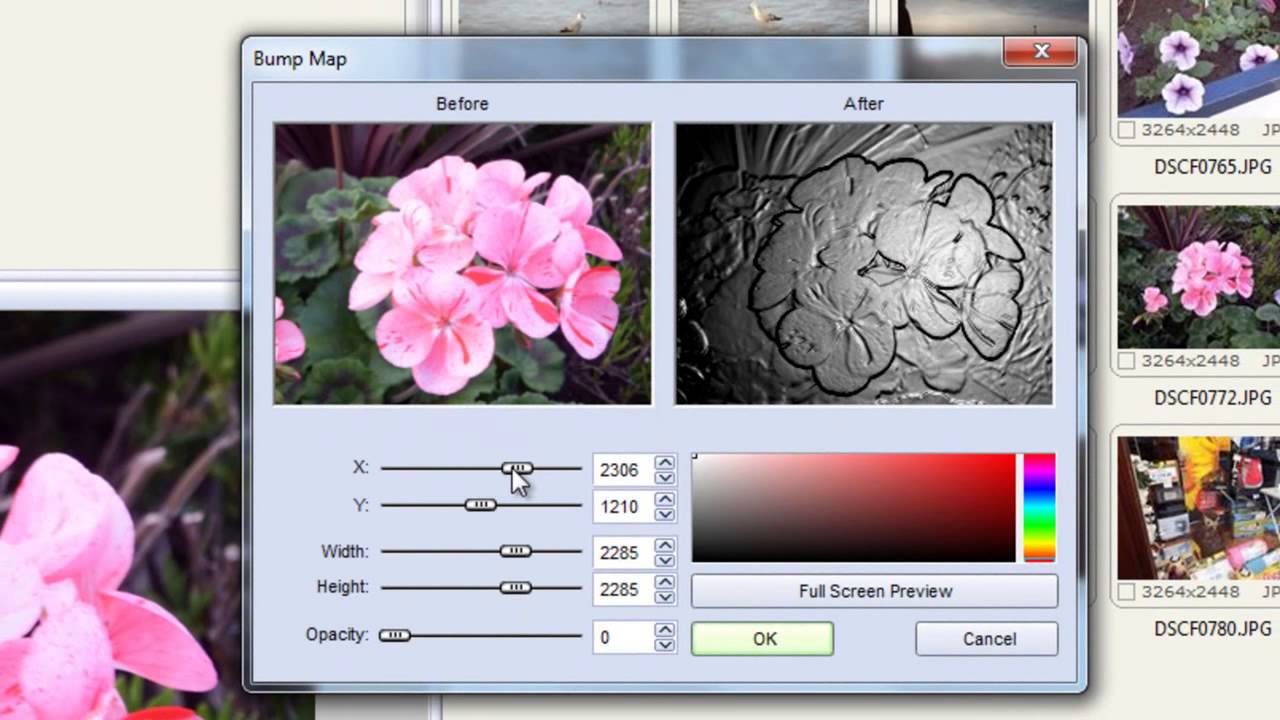Click the Opacity value field
The image size is (1280, 720).
click(x=620, y=638)
